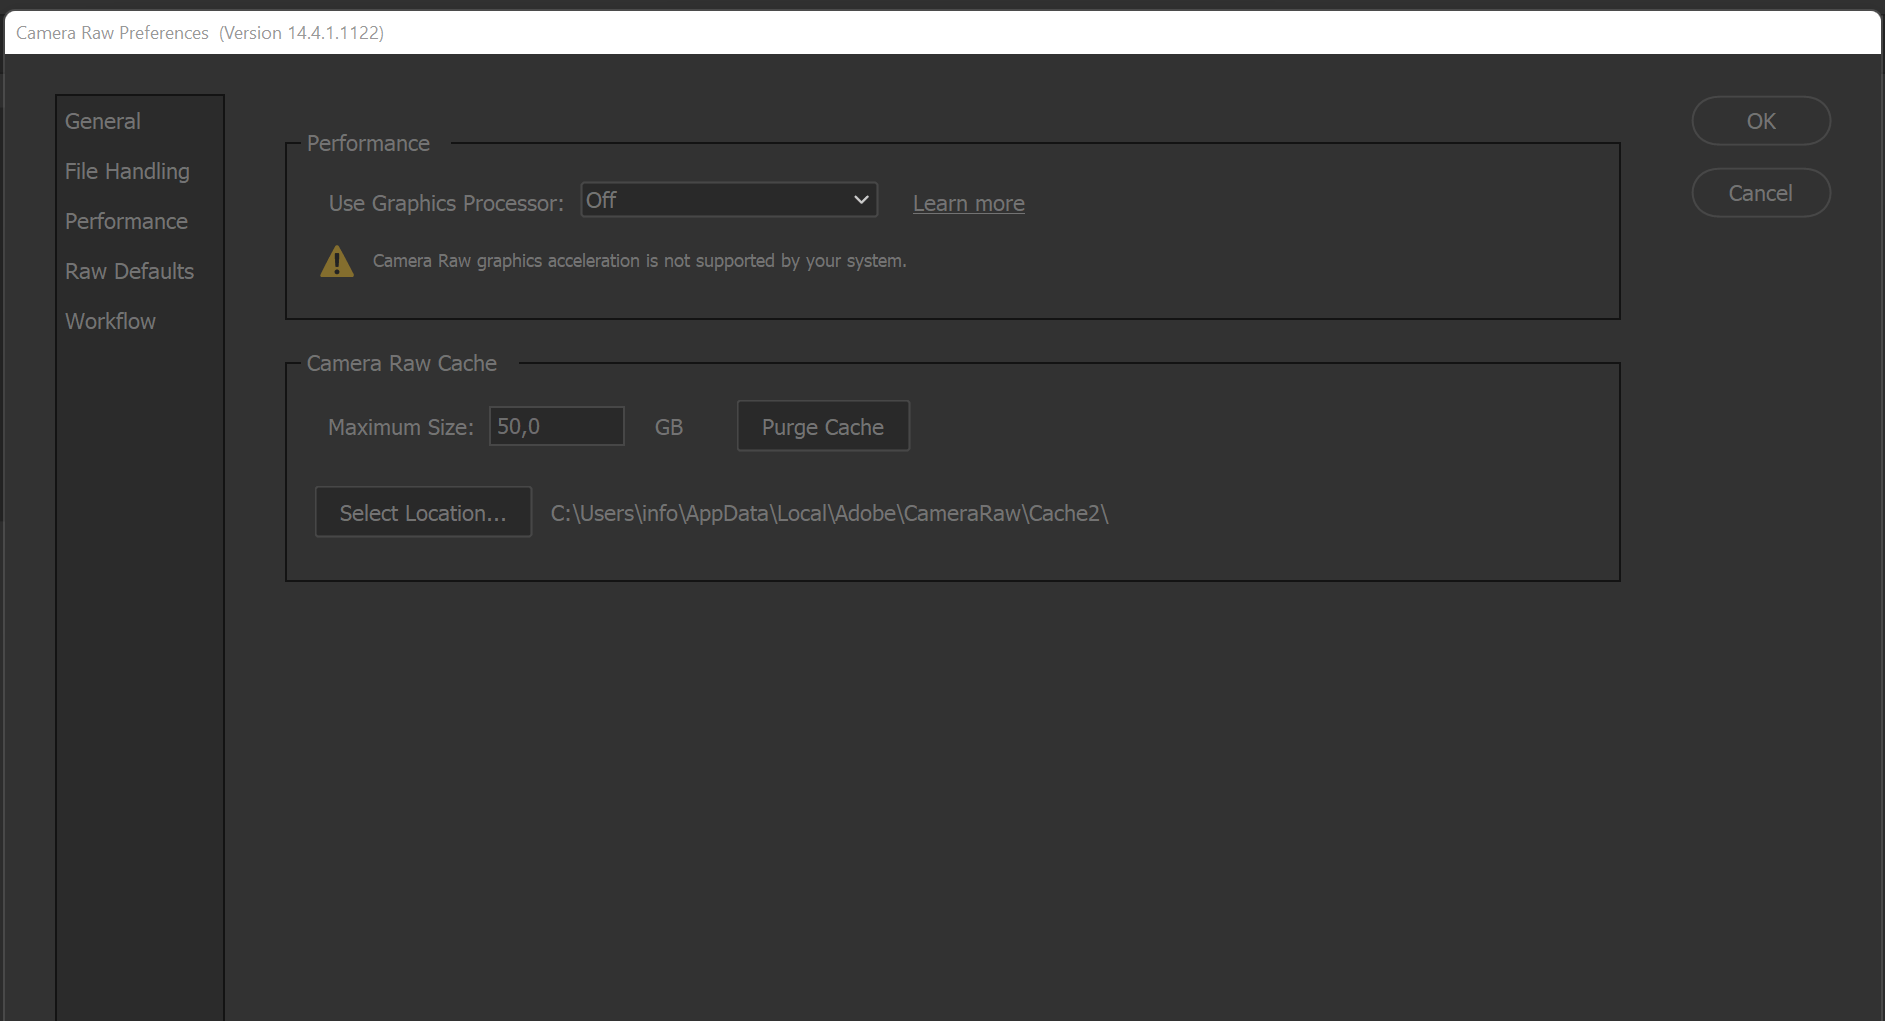Select the Performance category
1885x1021 pixels.
tap(126, 220)
